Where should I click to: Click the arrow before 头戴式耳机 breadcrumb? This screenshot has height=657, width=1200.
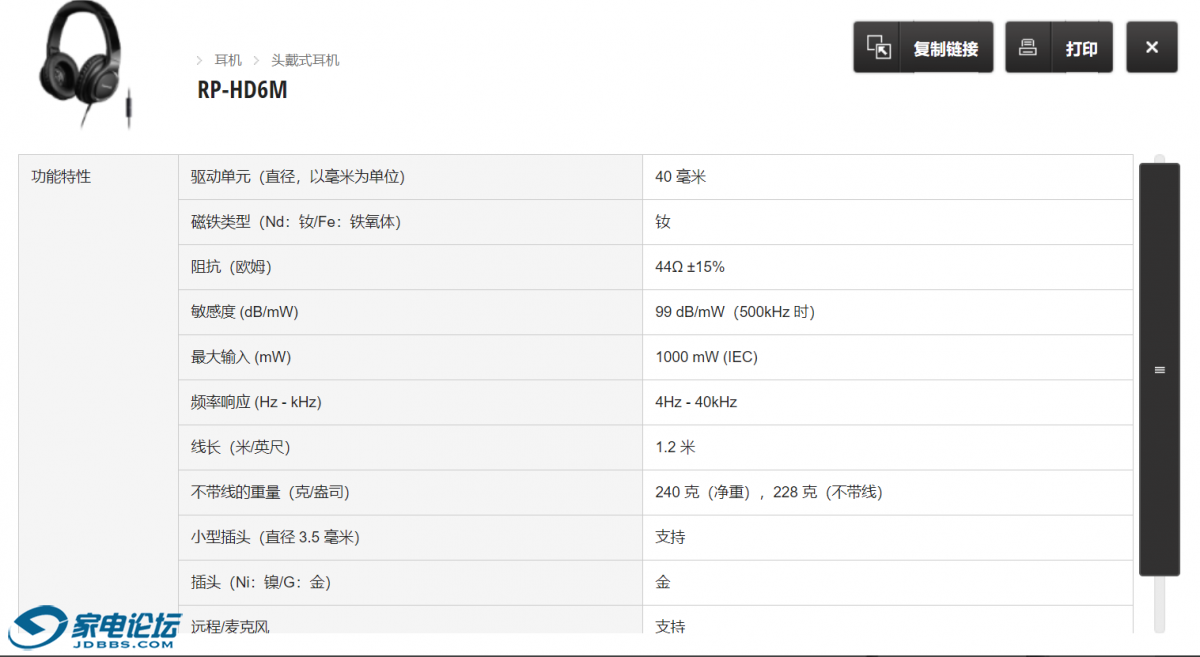coord(256,60)
